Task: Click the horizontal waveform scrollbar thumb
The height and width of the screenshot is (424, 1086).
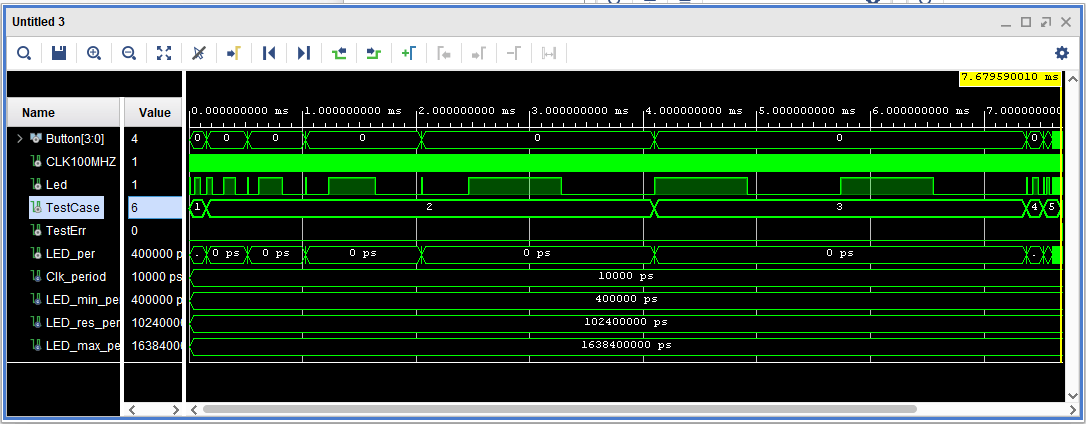Action: coord(560,409)
